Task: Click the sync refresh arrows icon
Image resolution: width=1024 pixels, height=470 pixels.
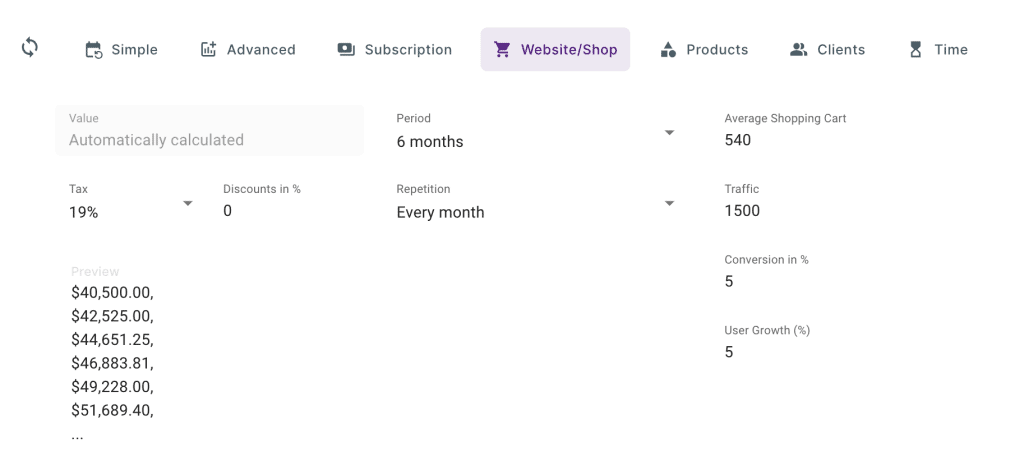Action: [29, 48]
